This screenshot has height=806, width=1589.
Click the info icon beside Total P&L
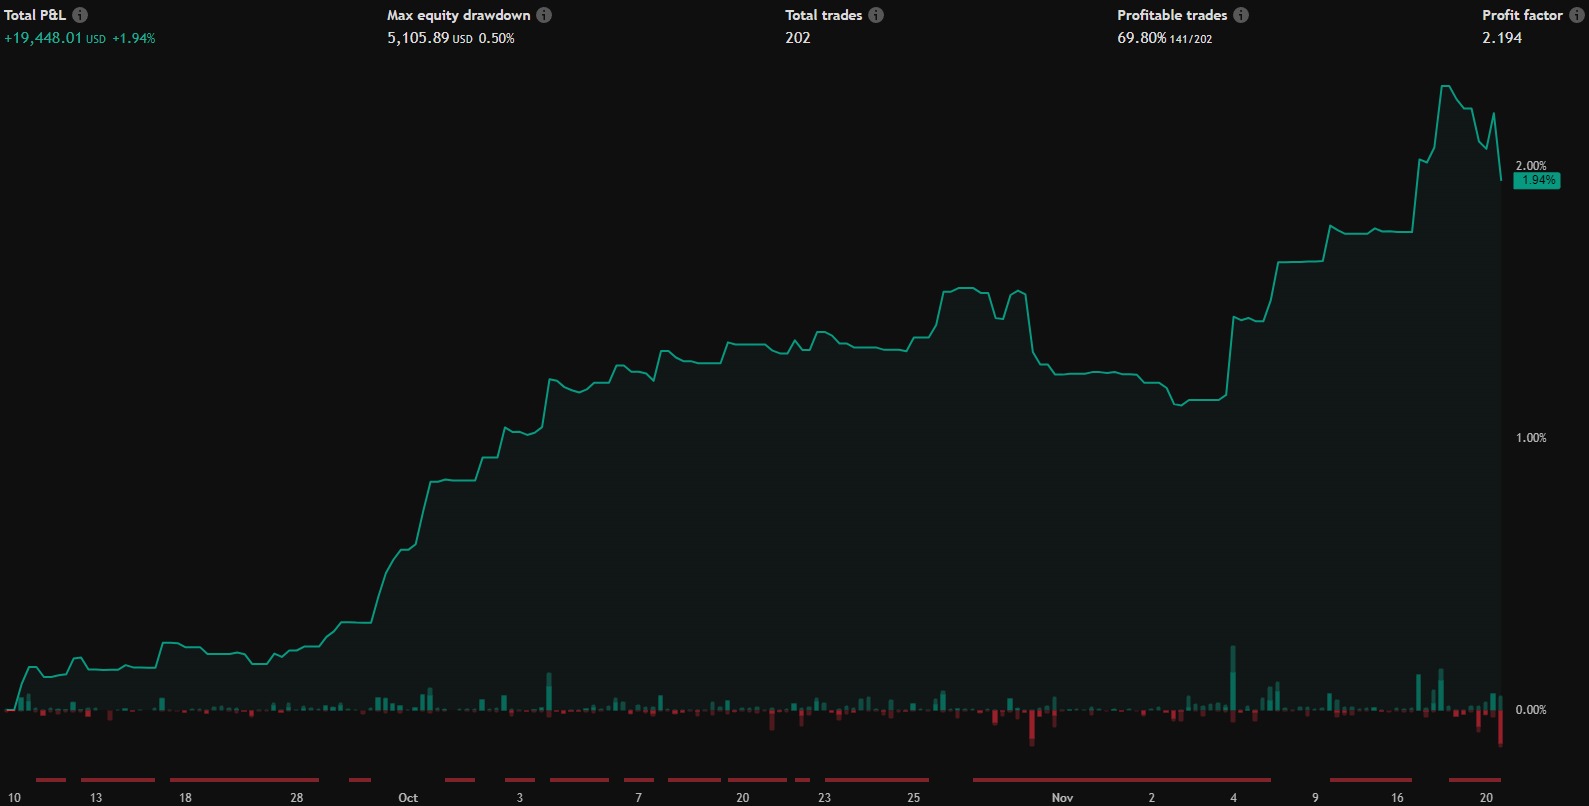(x=80, y=15)
